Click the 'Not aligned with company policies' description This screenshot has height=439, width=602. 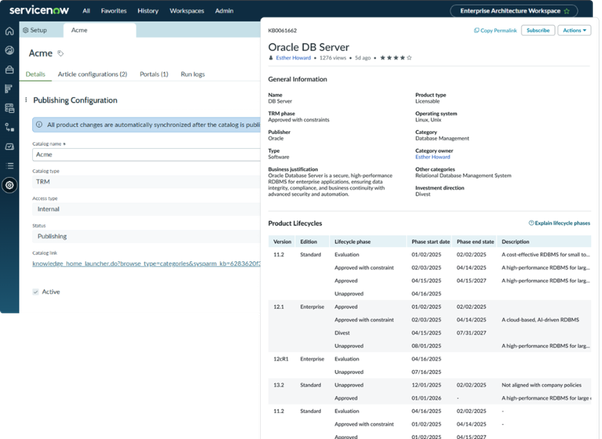pyautogui.click(x=541, y=385)
